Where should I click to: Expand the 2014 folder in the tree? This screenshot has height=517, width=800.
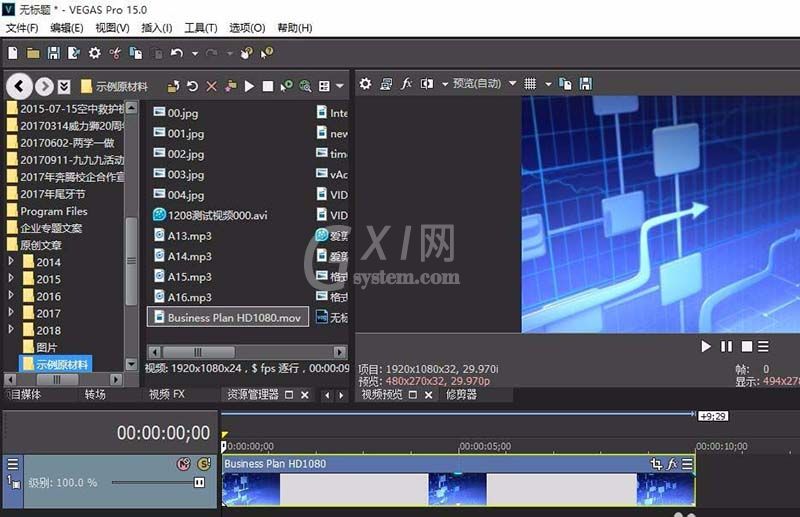(11, 261)
